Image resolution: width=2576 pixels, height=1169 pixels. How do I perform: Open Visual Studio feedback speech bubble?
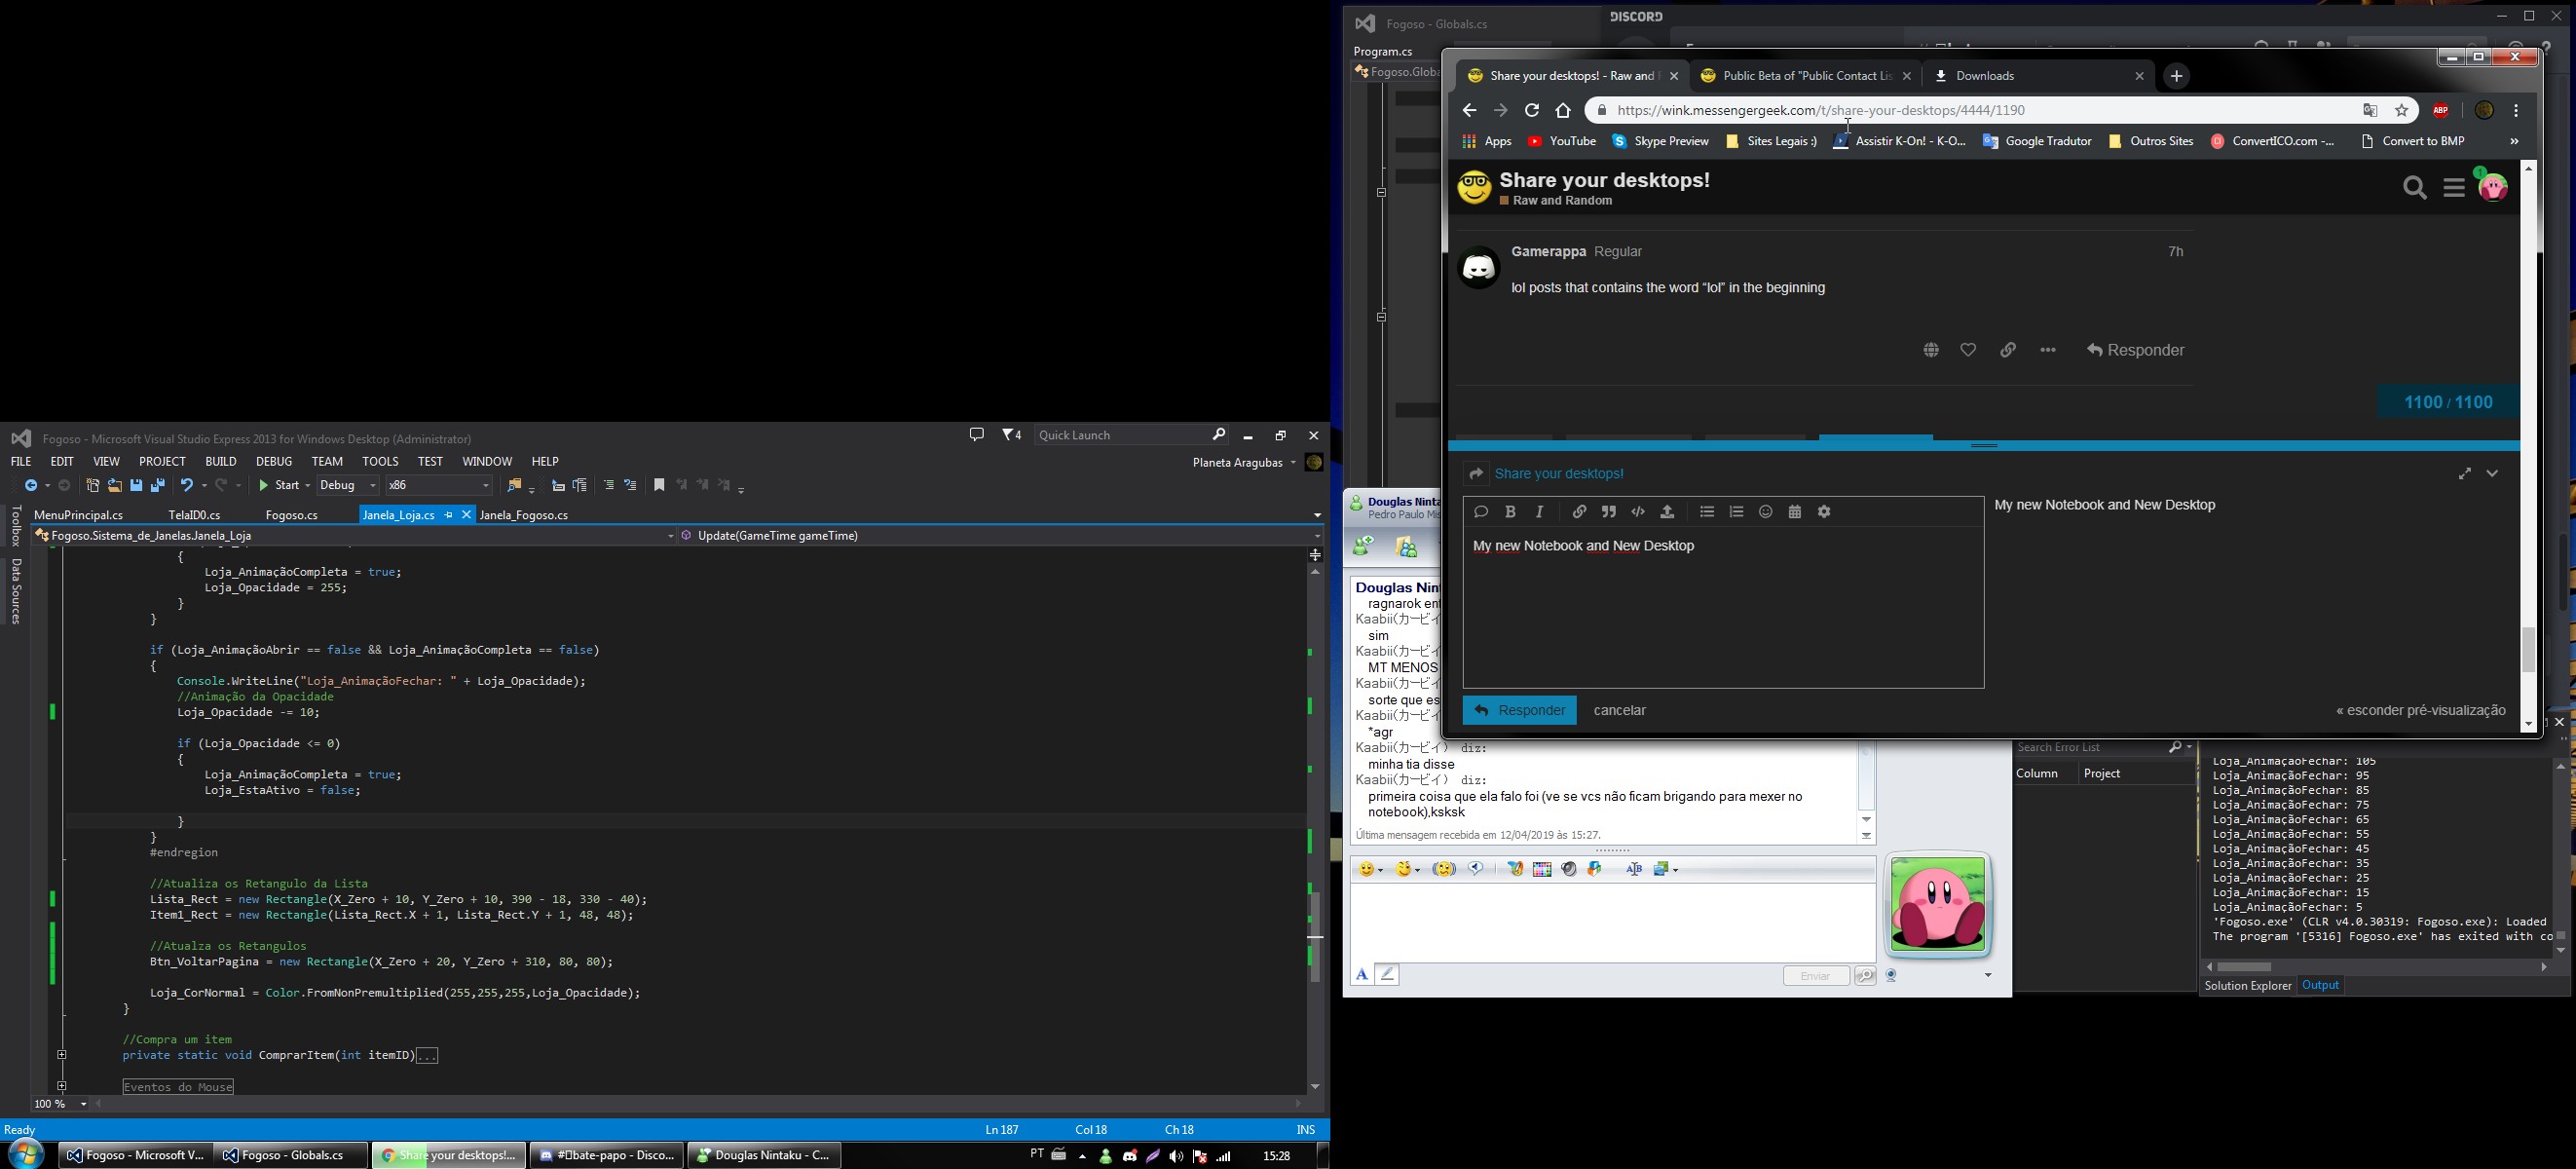click(x=976, y=434)
